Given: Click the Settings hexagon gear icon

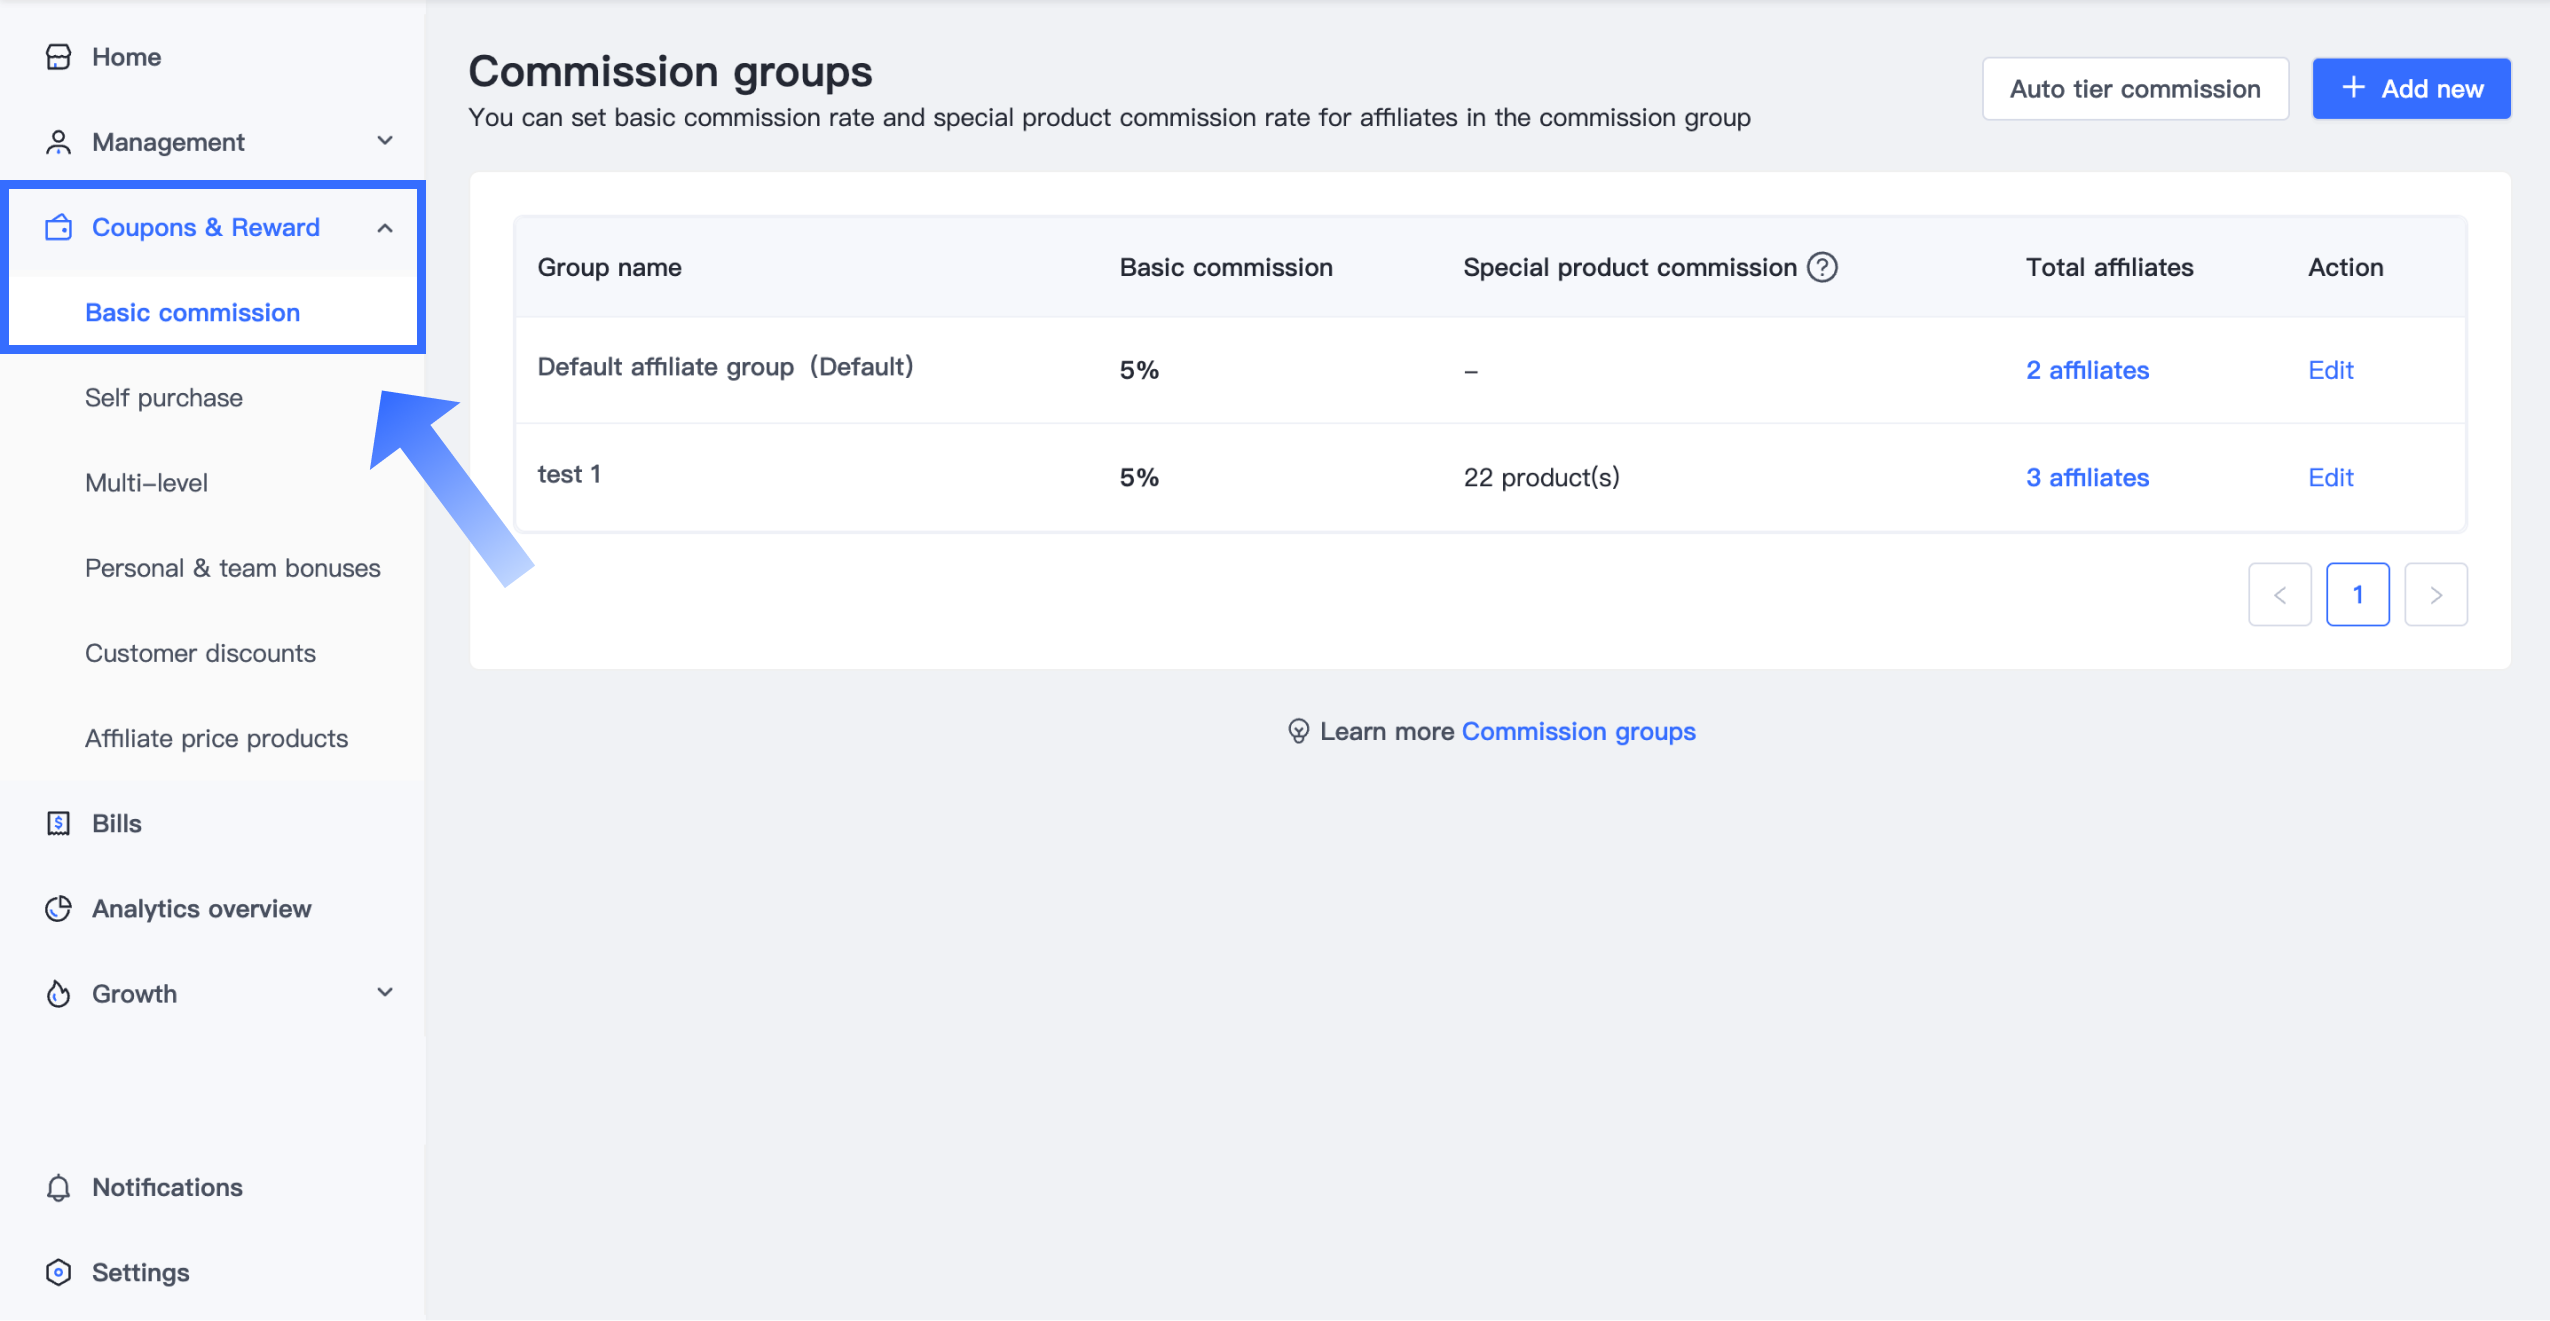Looking at the screenshot, I should (x=58, y=1272).
